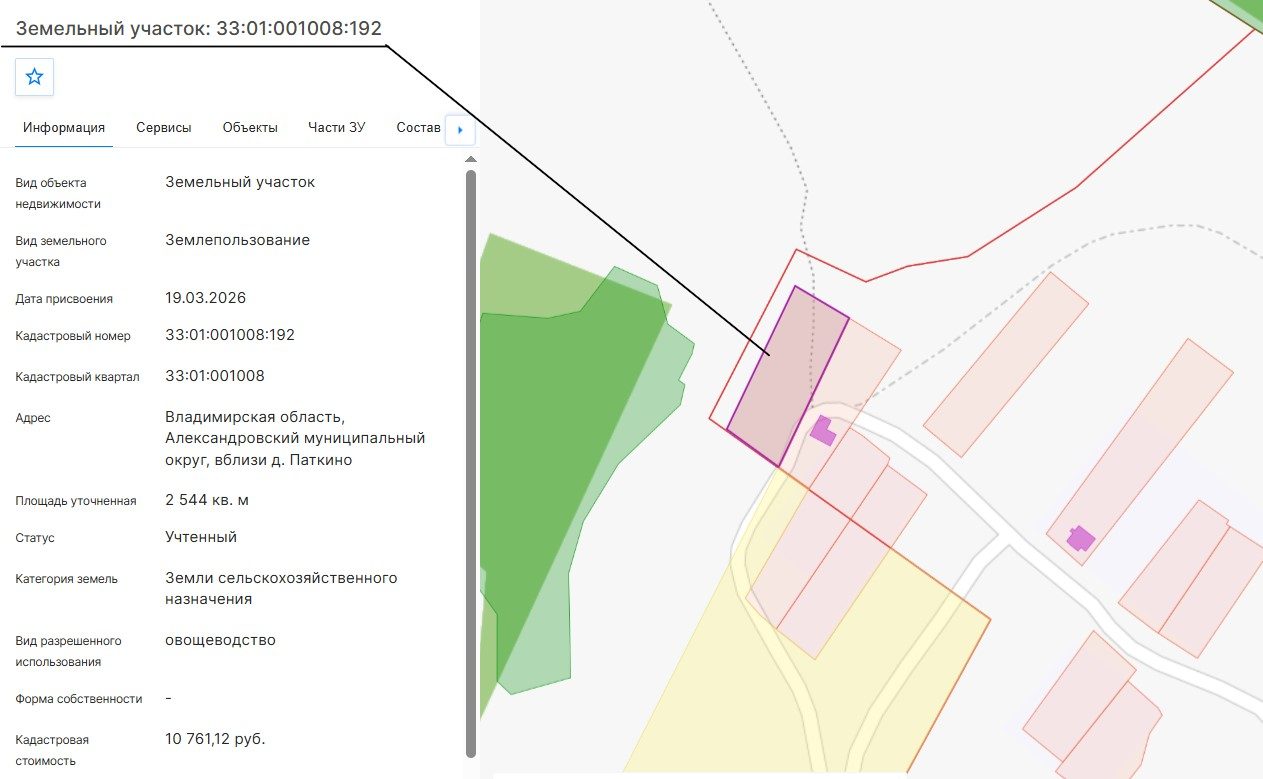The width and height of the screenshot is (1263, 779).
Task: Select the purple highlighted parcel on the map
Action: pos(788,377)
